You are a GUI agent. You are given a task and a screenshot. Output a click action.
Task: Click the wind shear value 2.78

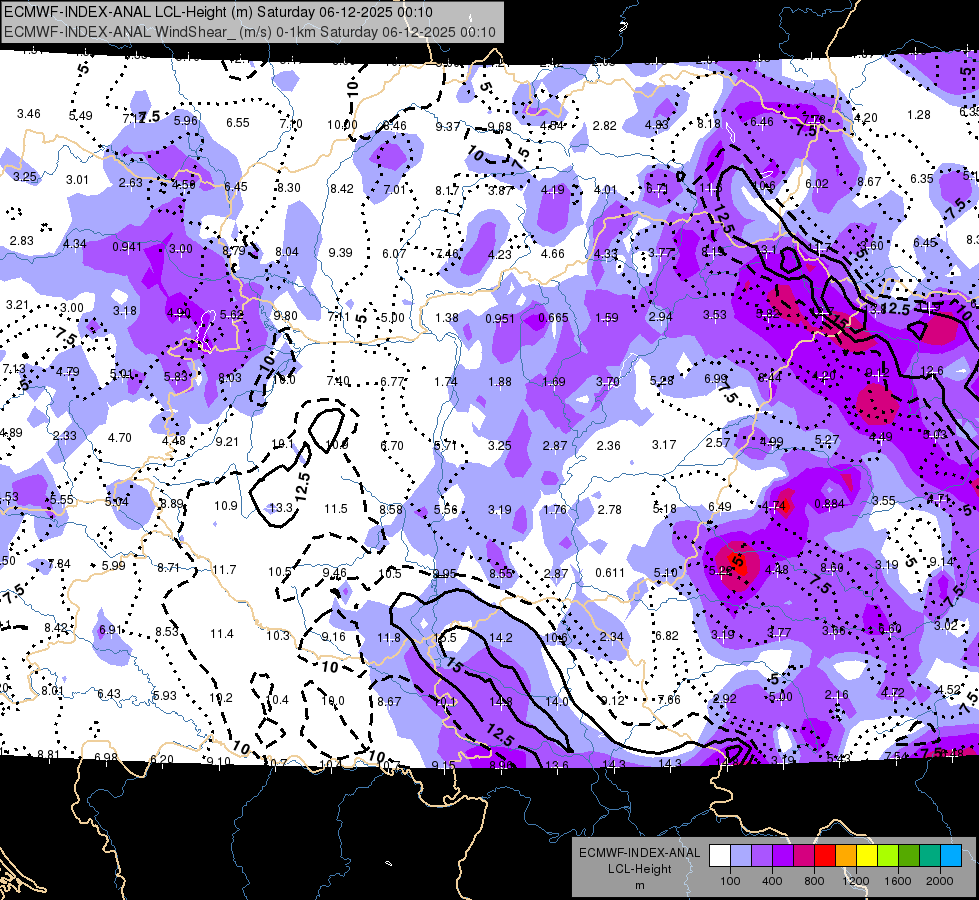(609, 510)
